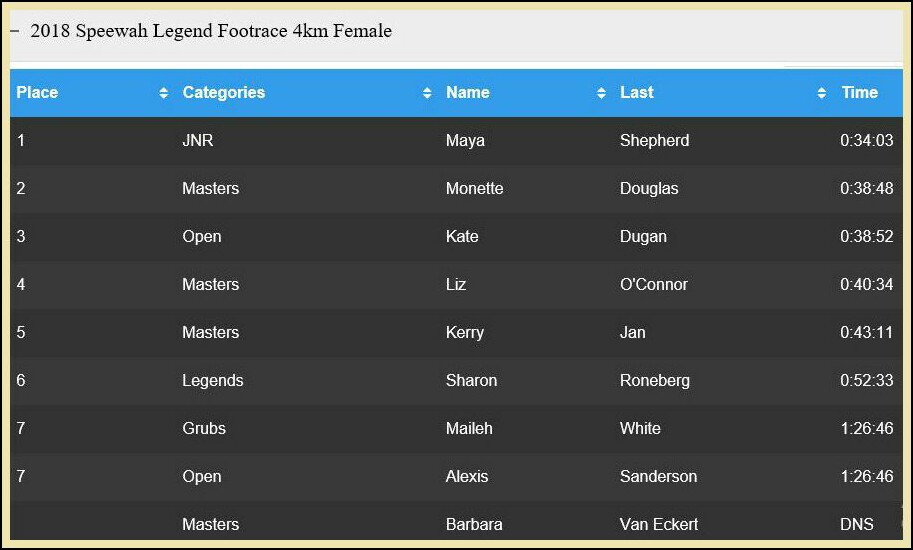Click the sort arrows beside Name
Viewport: 913px width, 550px height.
coord(601,93)
